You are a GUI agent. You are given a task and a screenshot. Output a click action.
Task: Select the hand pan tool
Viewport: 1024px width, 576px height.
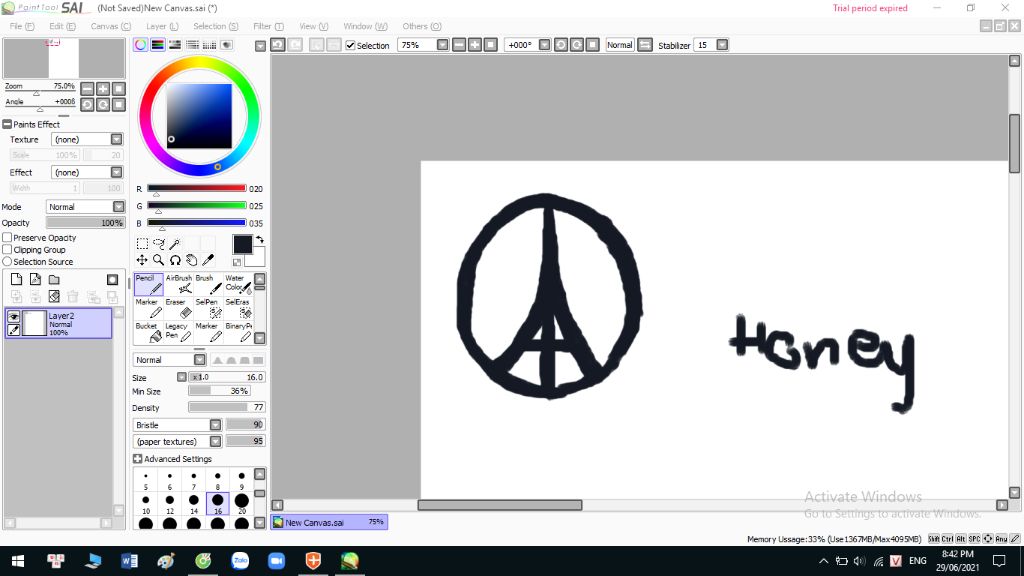191,260
